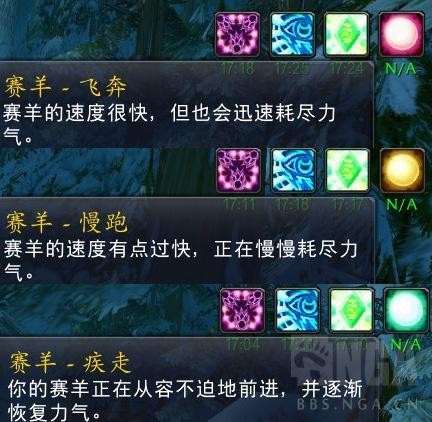Click purple ram icon in bottom row

[x=243, y=311]
